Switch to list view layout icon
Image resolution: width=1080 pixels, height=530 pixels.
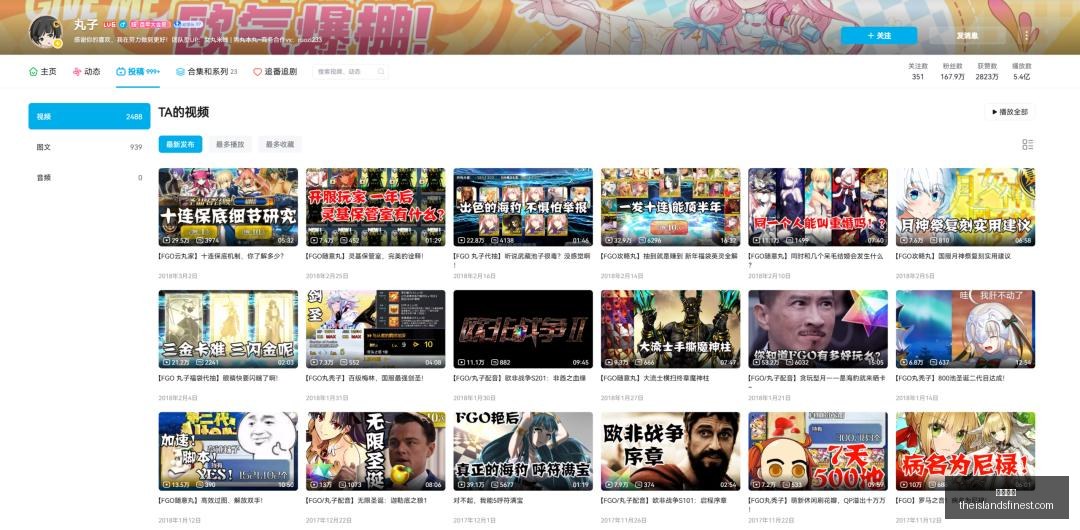pos(1028,145)
